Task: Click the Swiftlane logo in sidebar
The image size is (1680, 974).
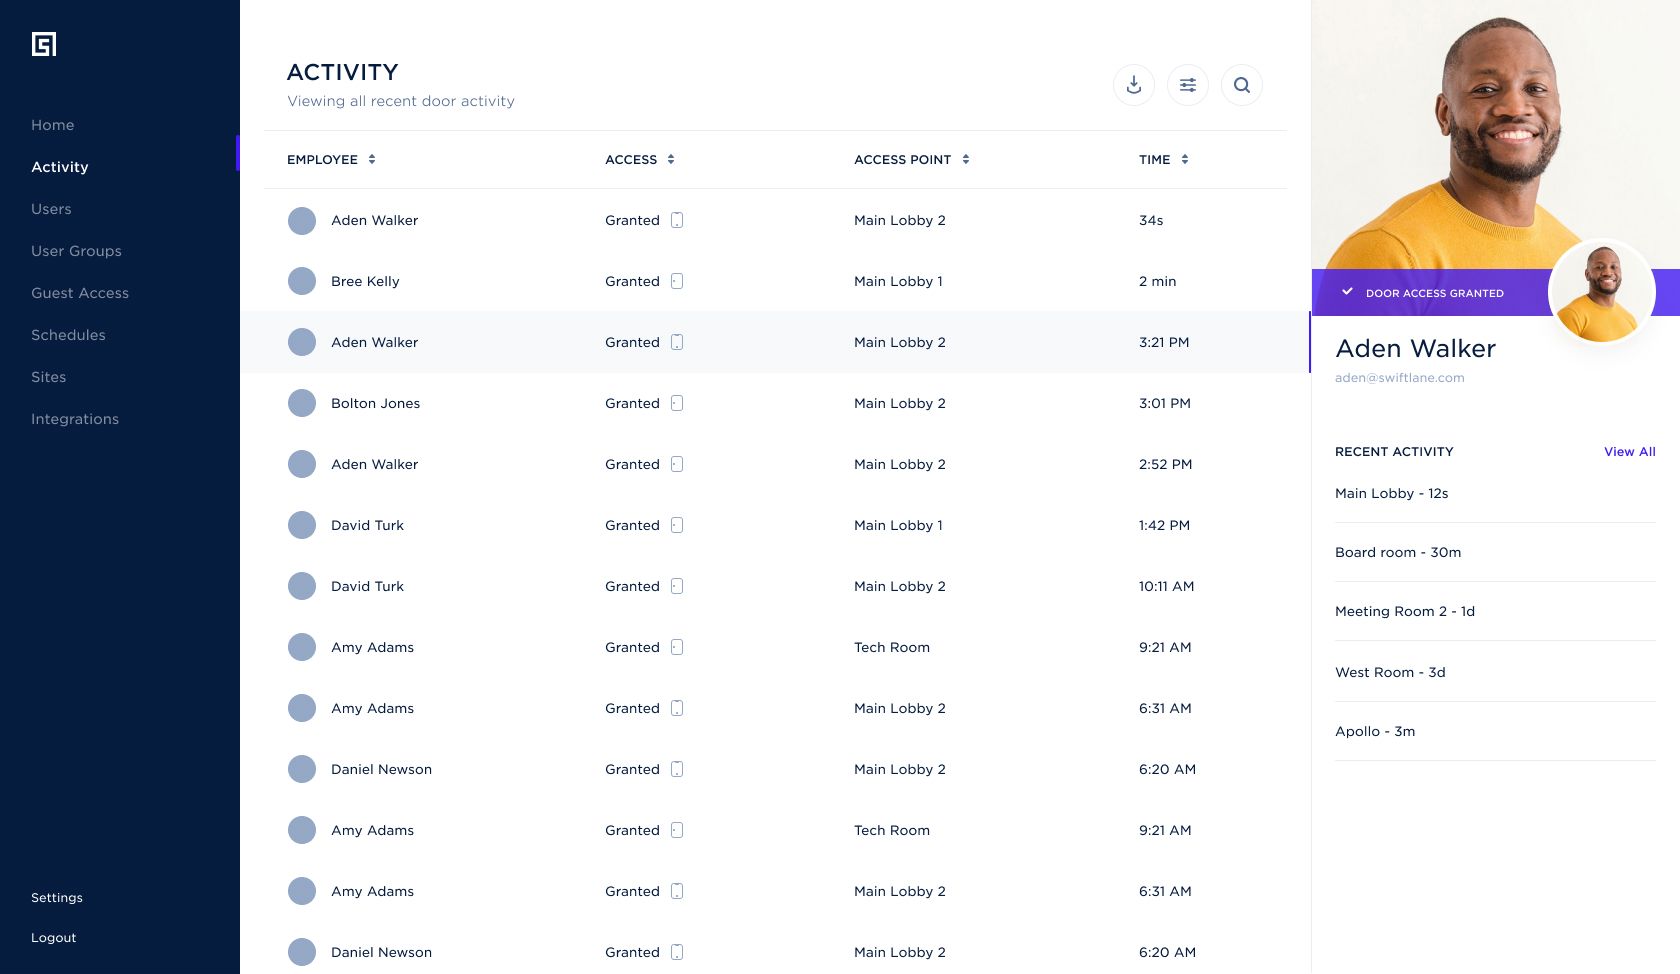Action: (44, 44)
